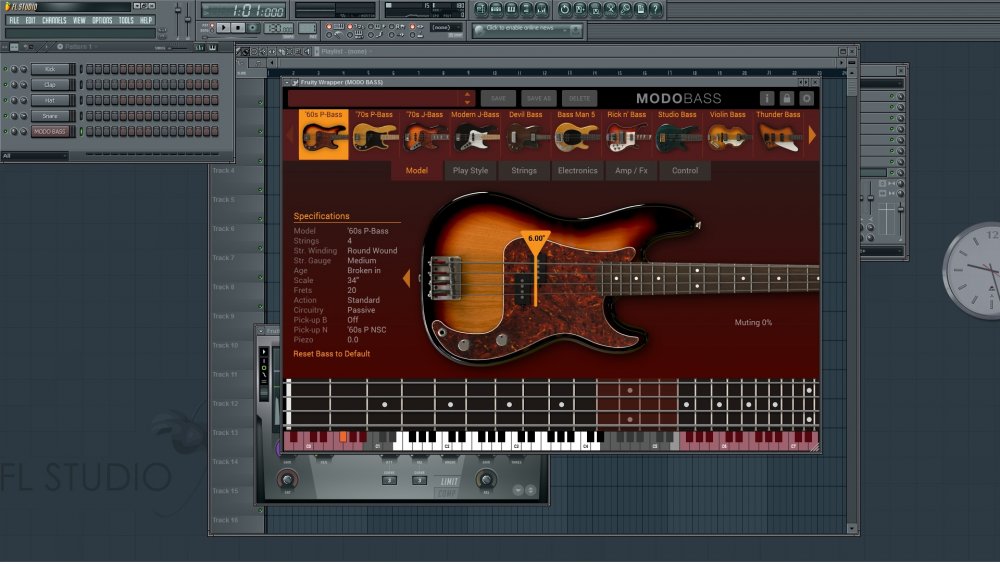Click the SAVE AS preset button

538,98
